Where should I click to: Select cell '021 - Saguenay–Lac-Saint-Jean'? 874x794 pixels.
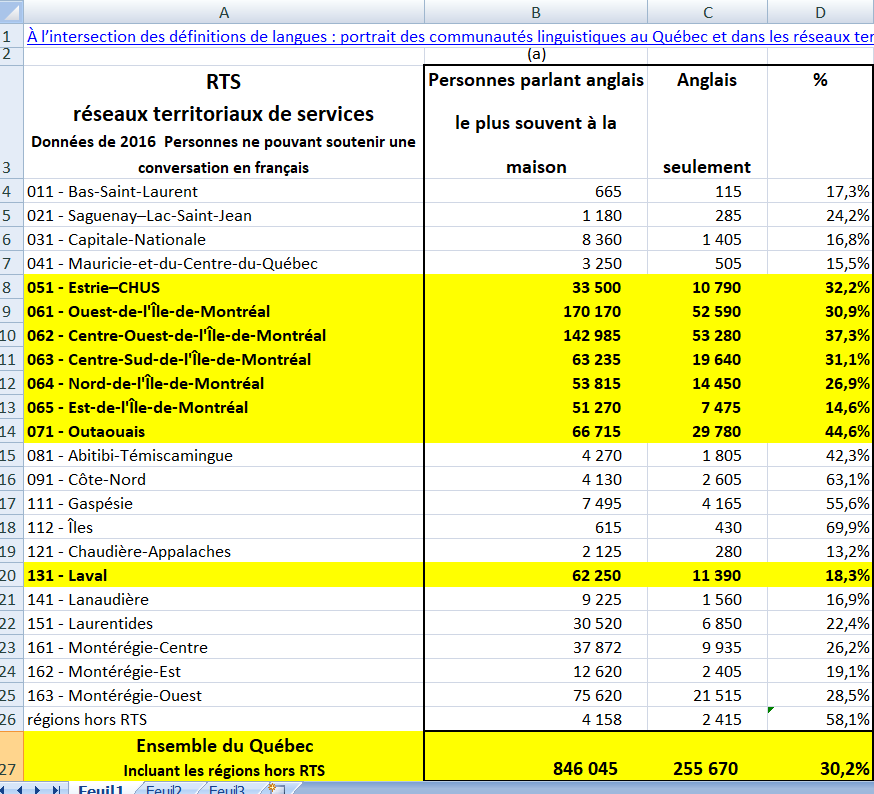(224, 215)
